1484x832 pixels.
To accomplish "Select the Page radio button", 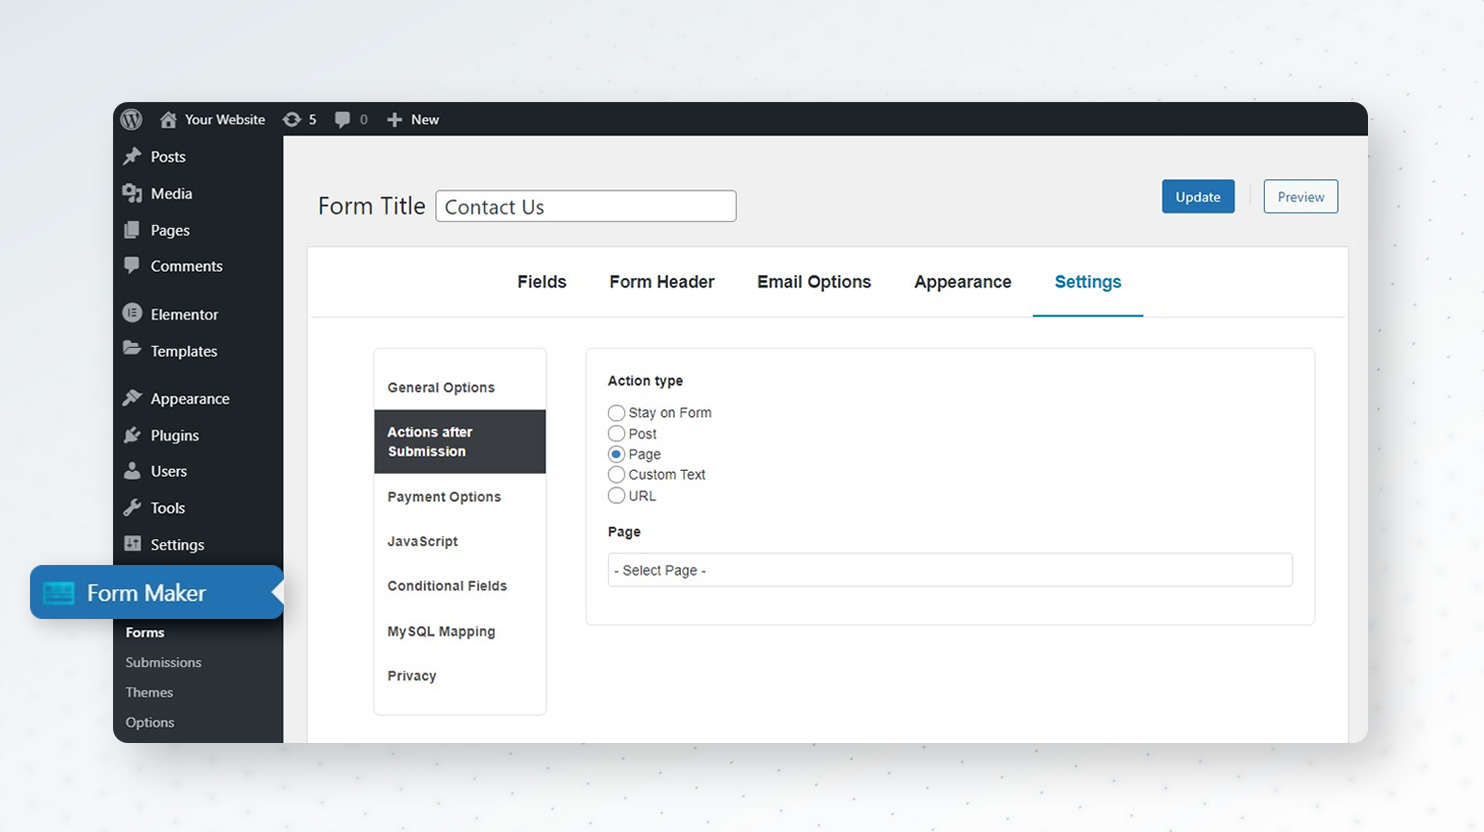I will tap(616, 454).
